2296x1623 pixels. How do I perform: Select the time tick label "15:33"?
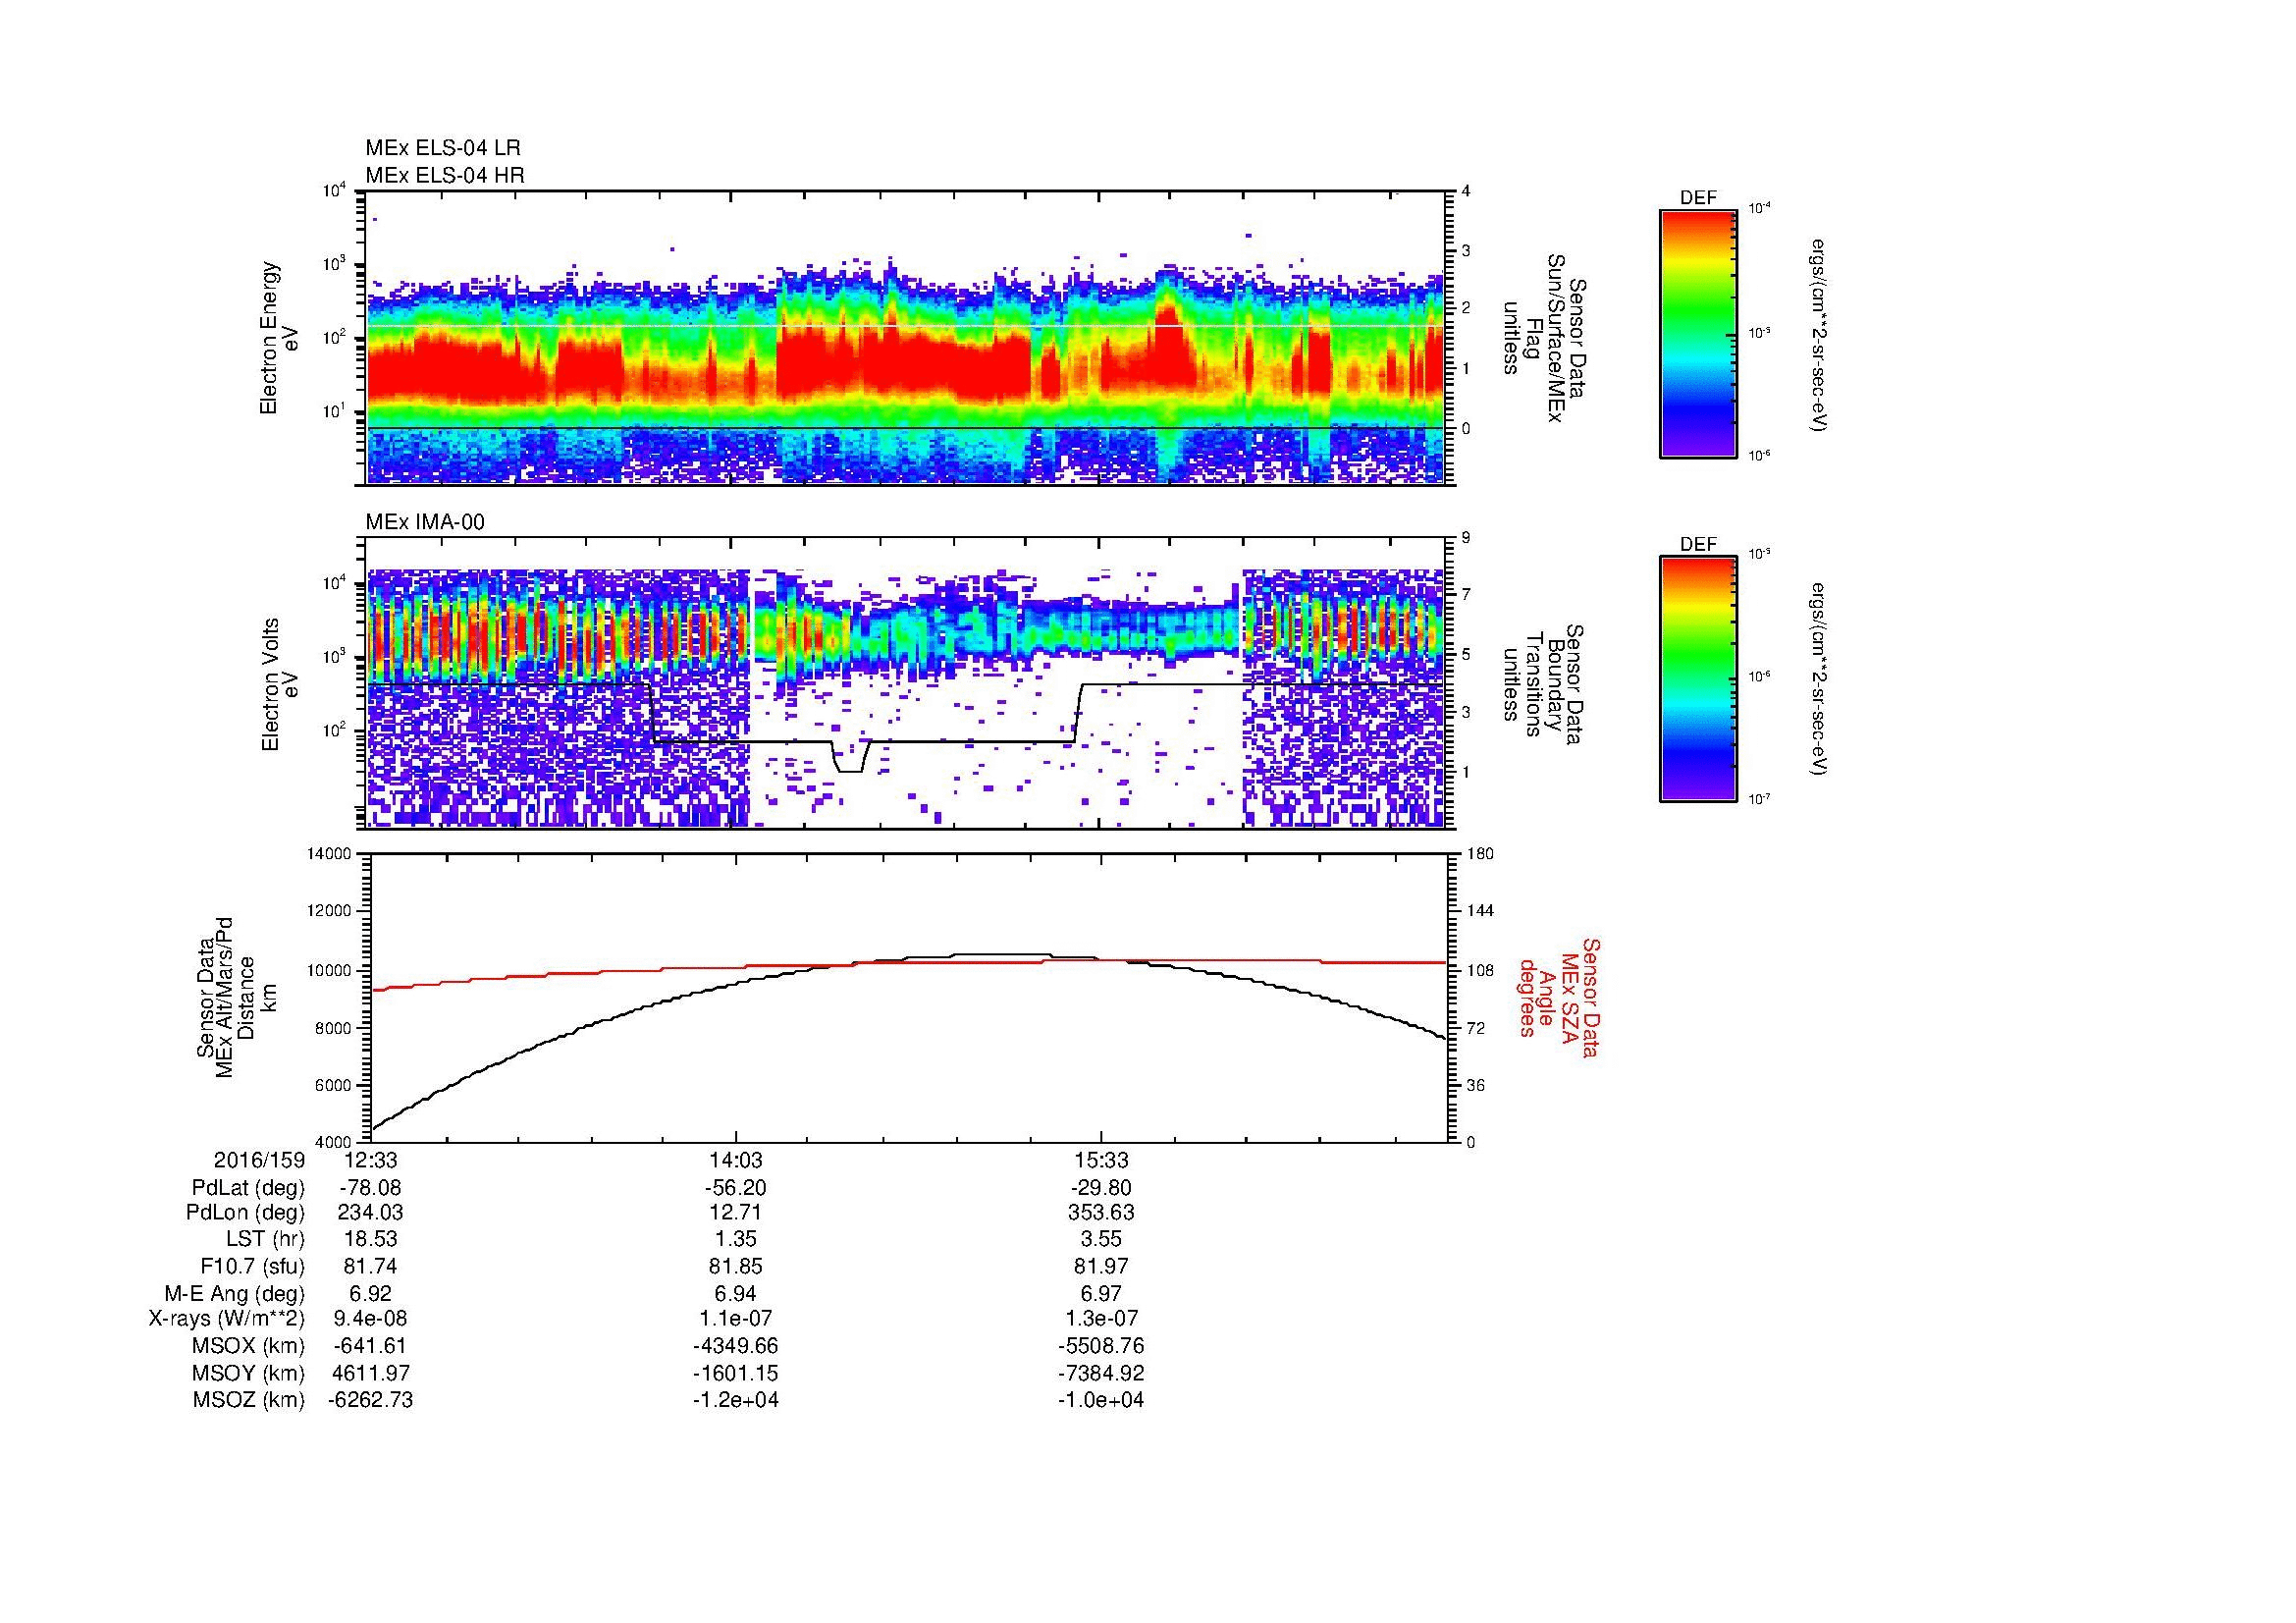coord(1100,1160)
